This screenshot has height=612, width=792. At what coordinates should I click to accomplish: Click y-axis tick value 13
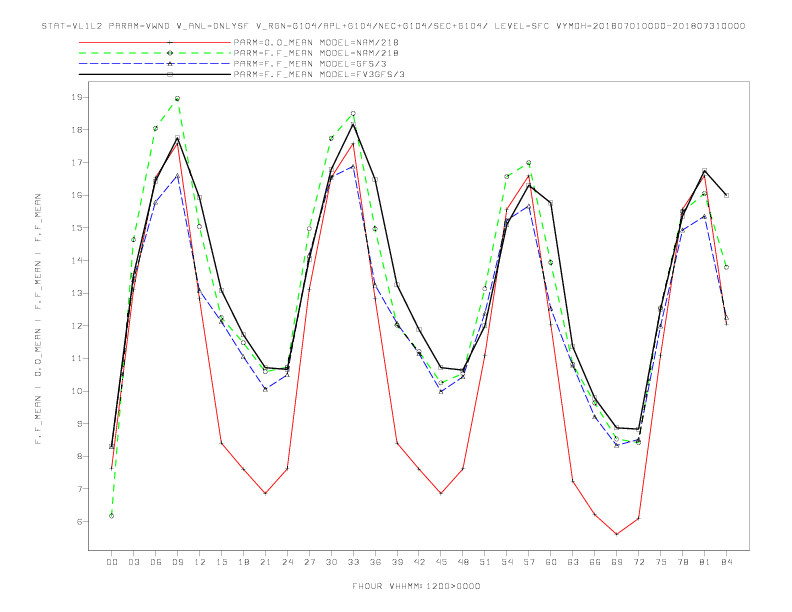(x=77, y=293)
